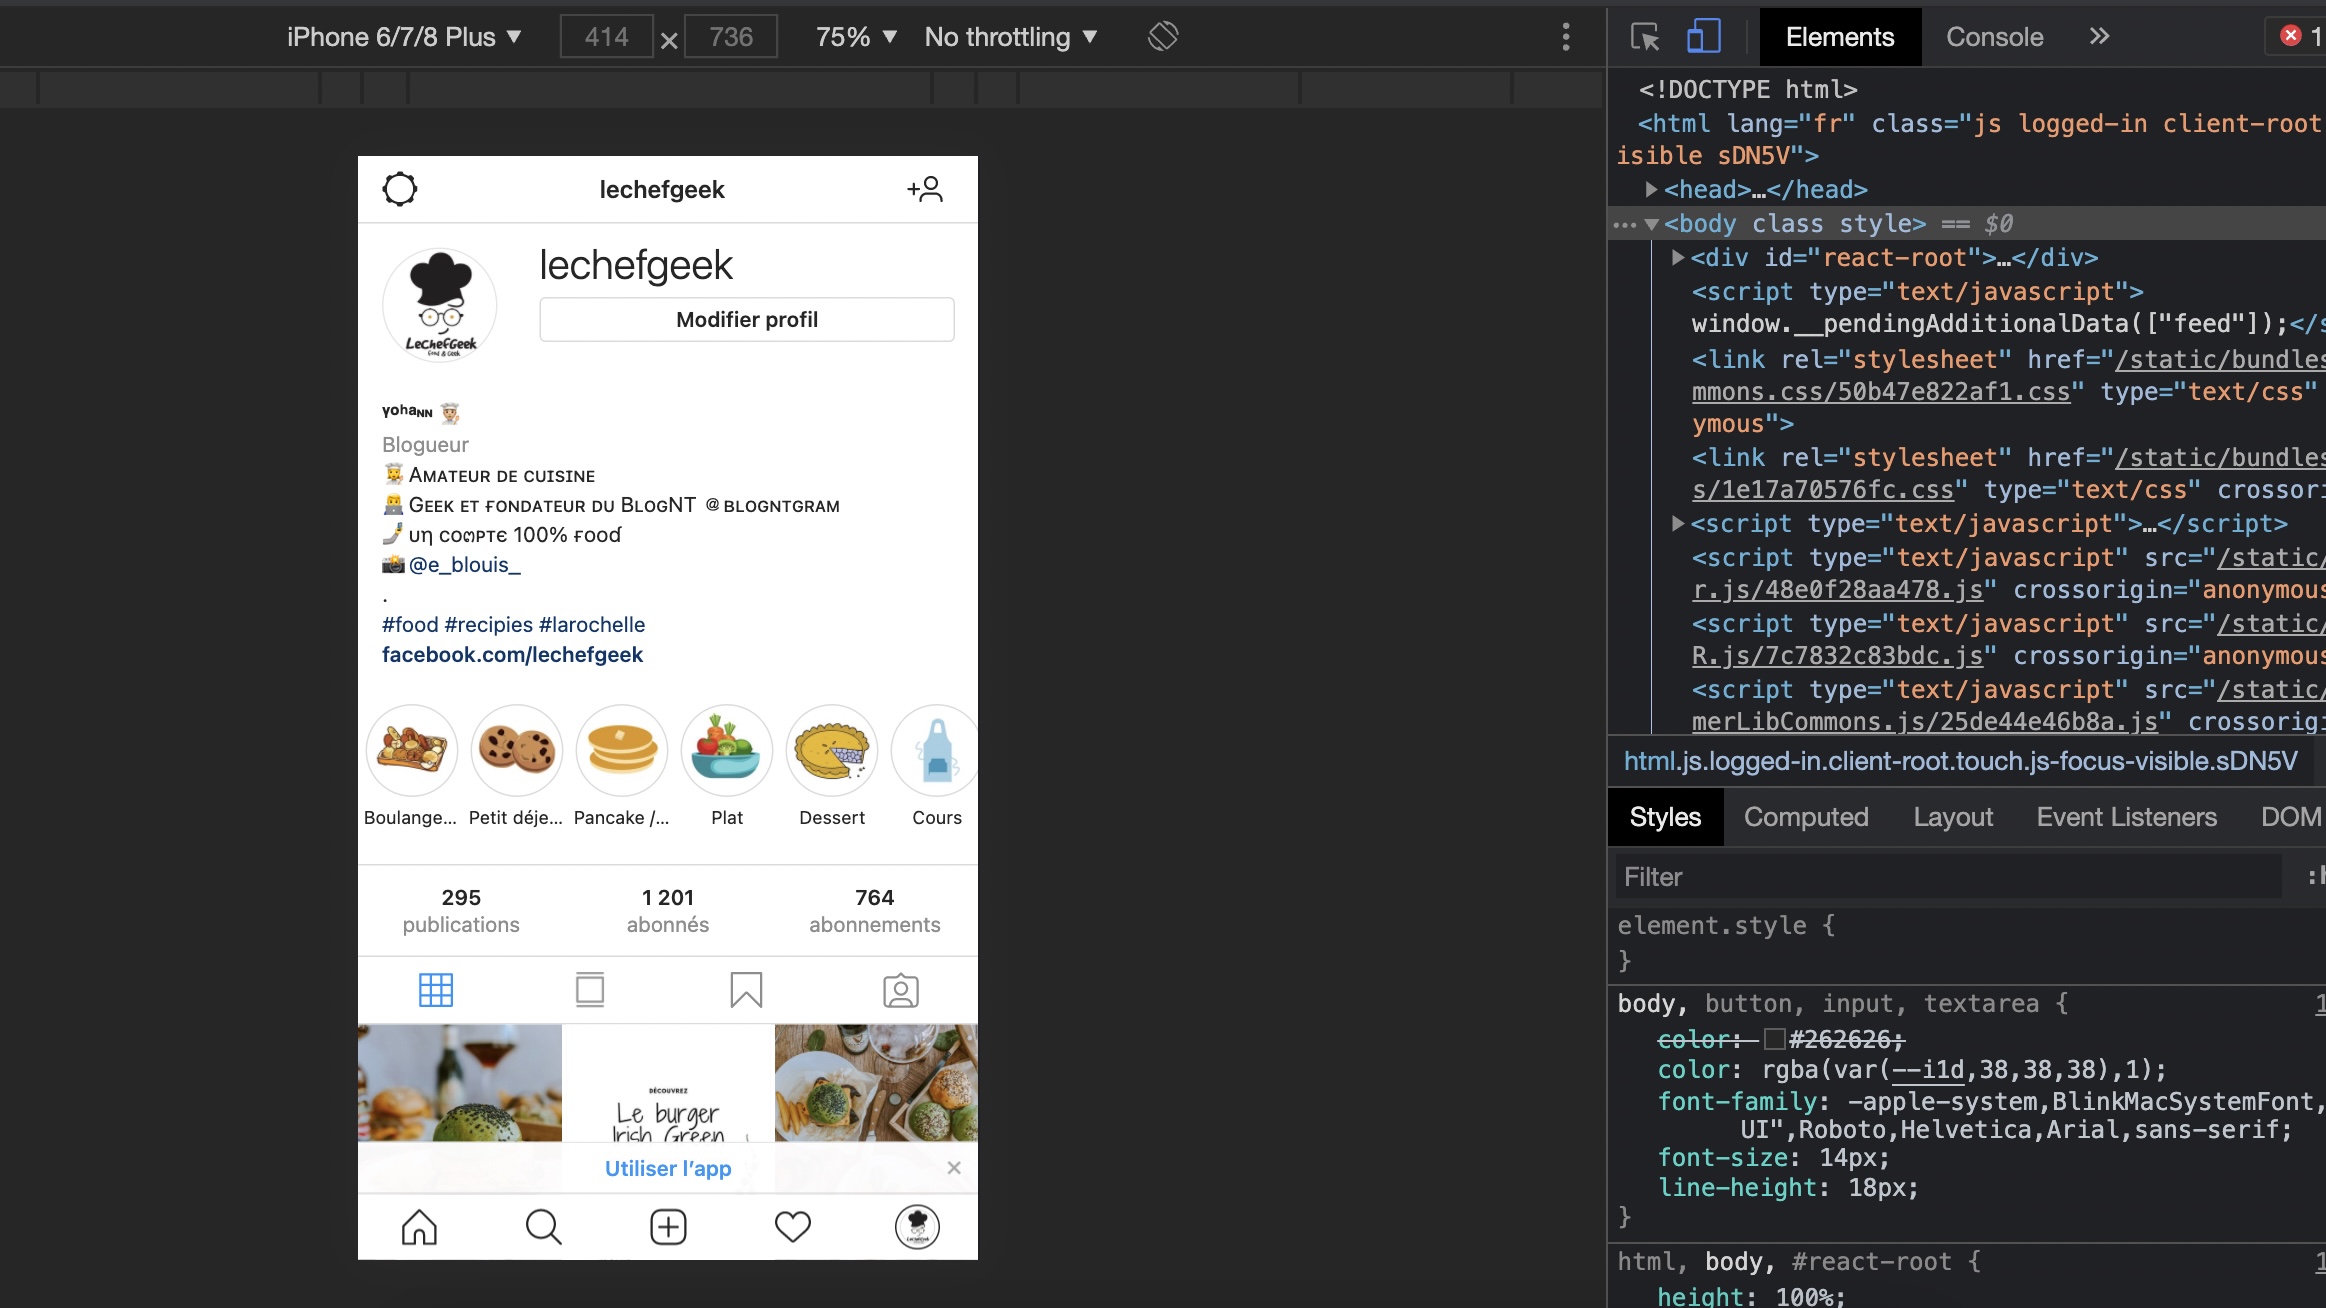Toggle the inspect element picker
Viewport: 2326px width, 1308px height.
point(1645,37)
